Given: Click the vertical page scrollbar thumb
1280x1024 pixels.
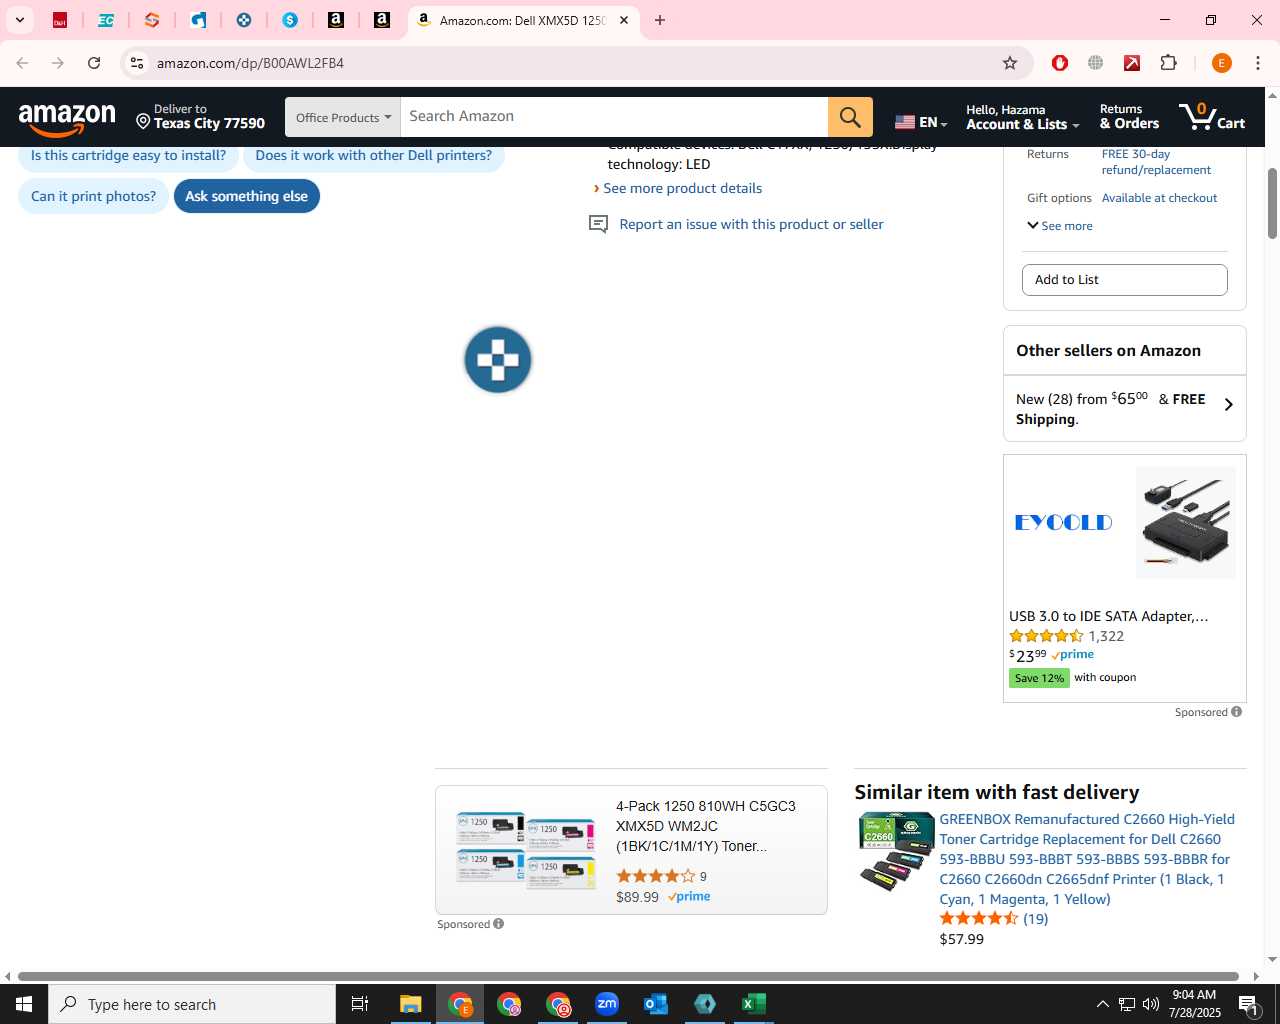Looking at the screenshot, I should (1272, 203).
